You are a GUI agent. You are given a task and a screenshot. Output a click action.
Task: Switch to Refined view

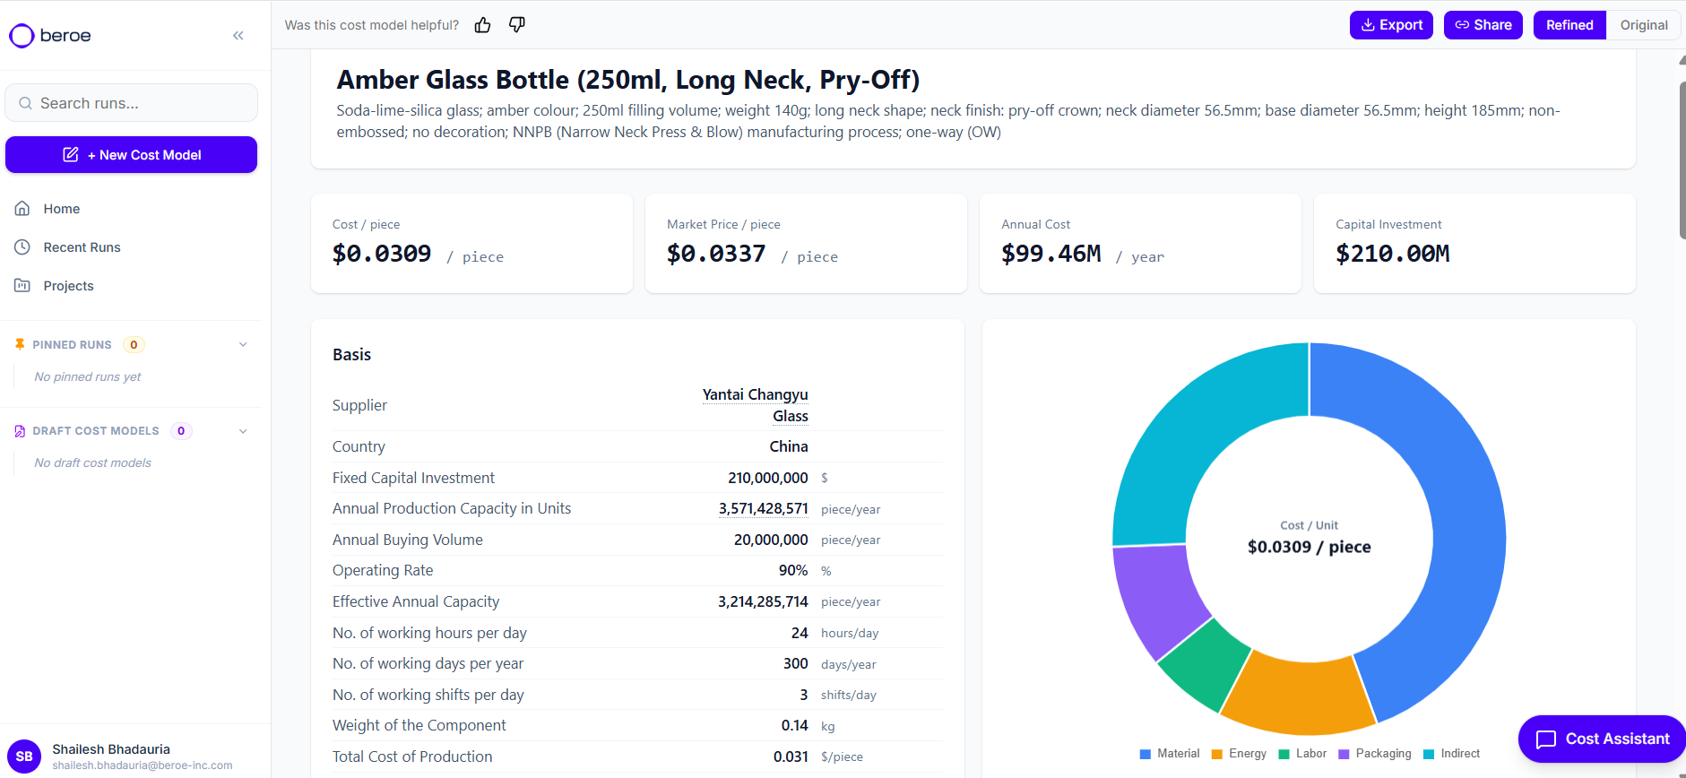(1569, 25)
